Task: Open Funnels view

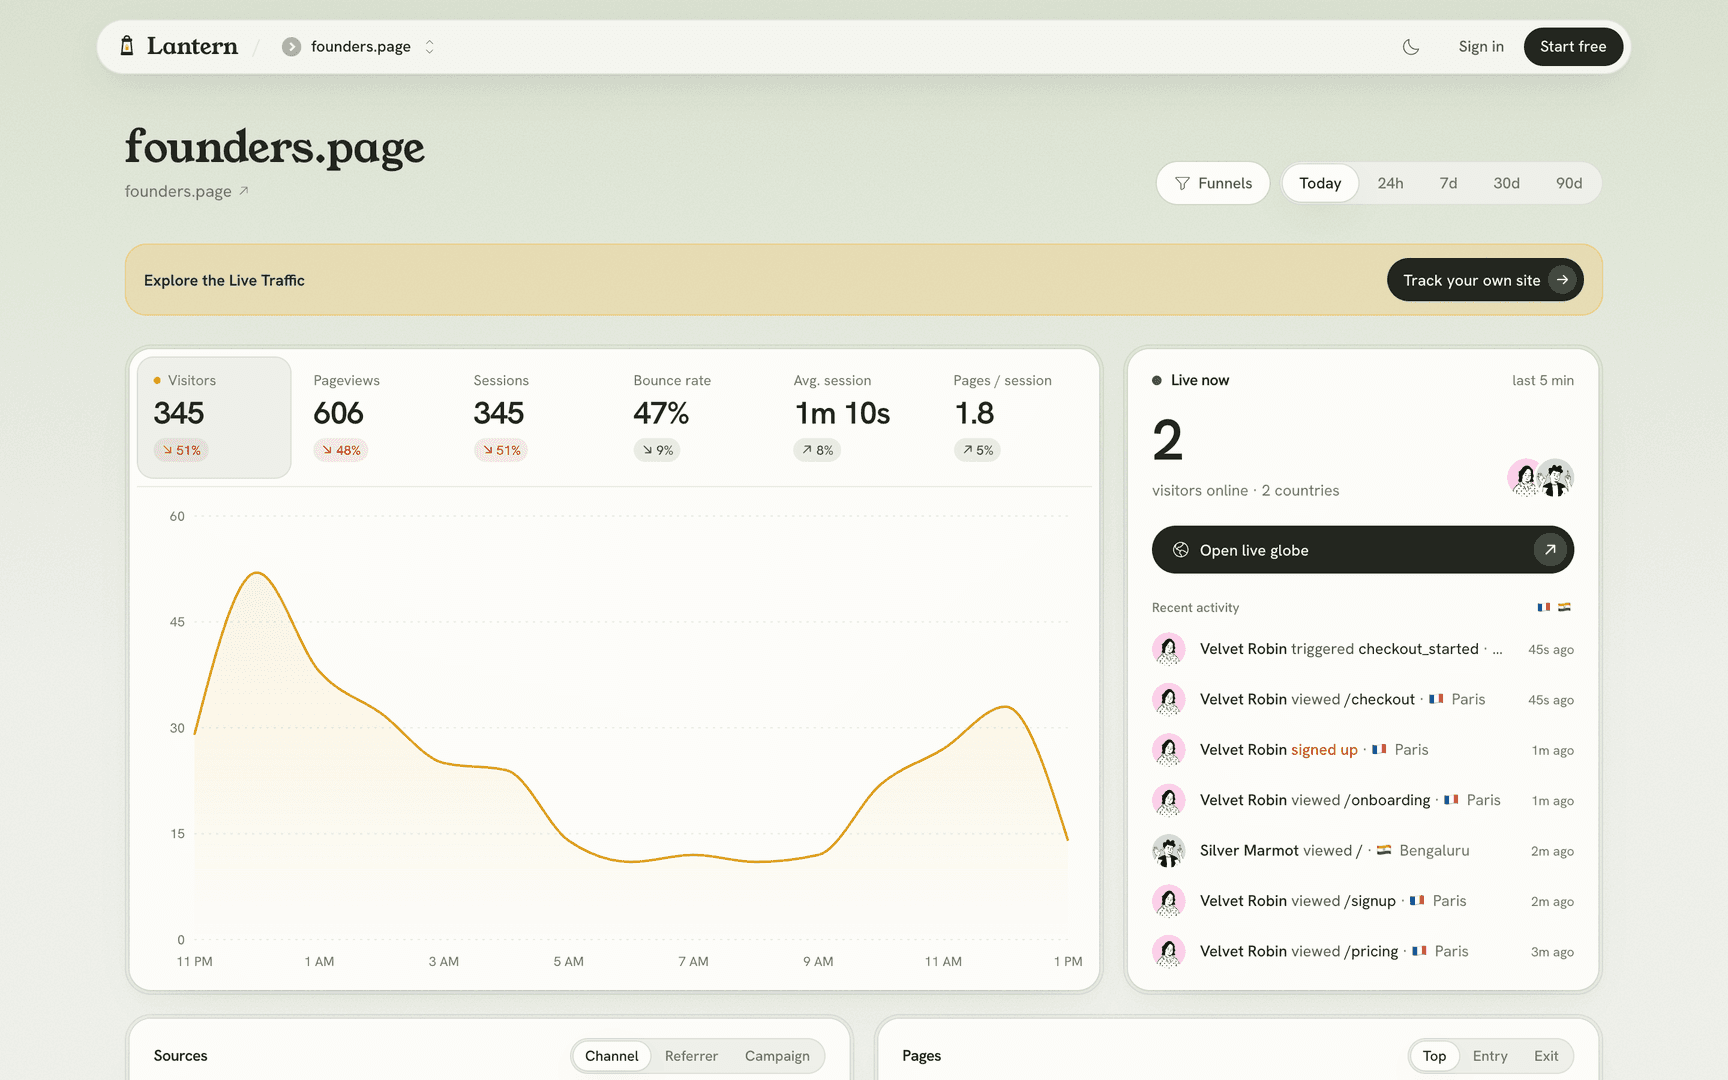Action: point(1213,183)
